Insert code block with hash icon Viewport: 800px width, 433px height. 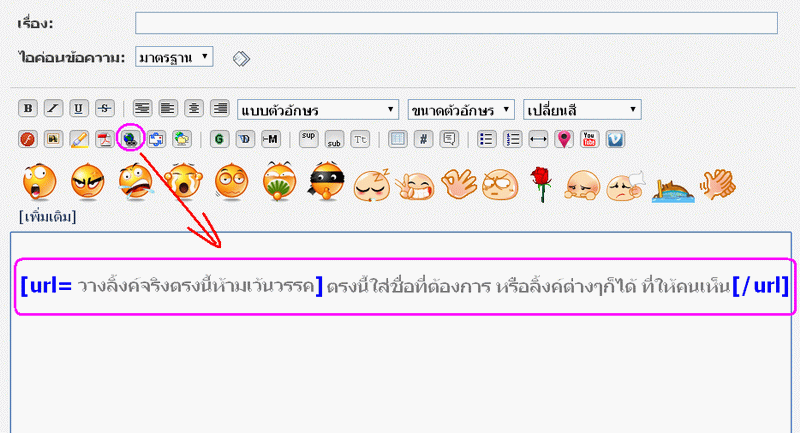click(x=423, y=139)
